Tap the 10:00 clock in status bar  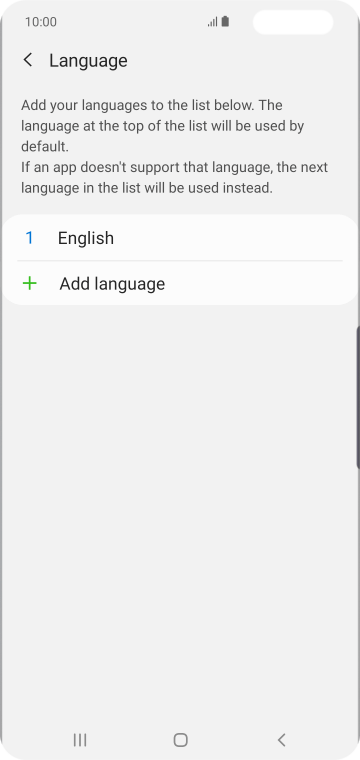(41, 22)
